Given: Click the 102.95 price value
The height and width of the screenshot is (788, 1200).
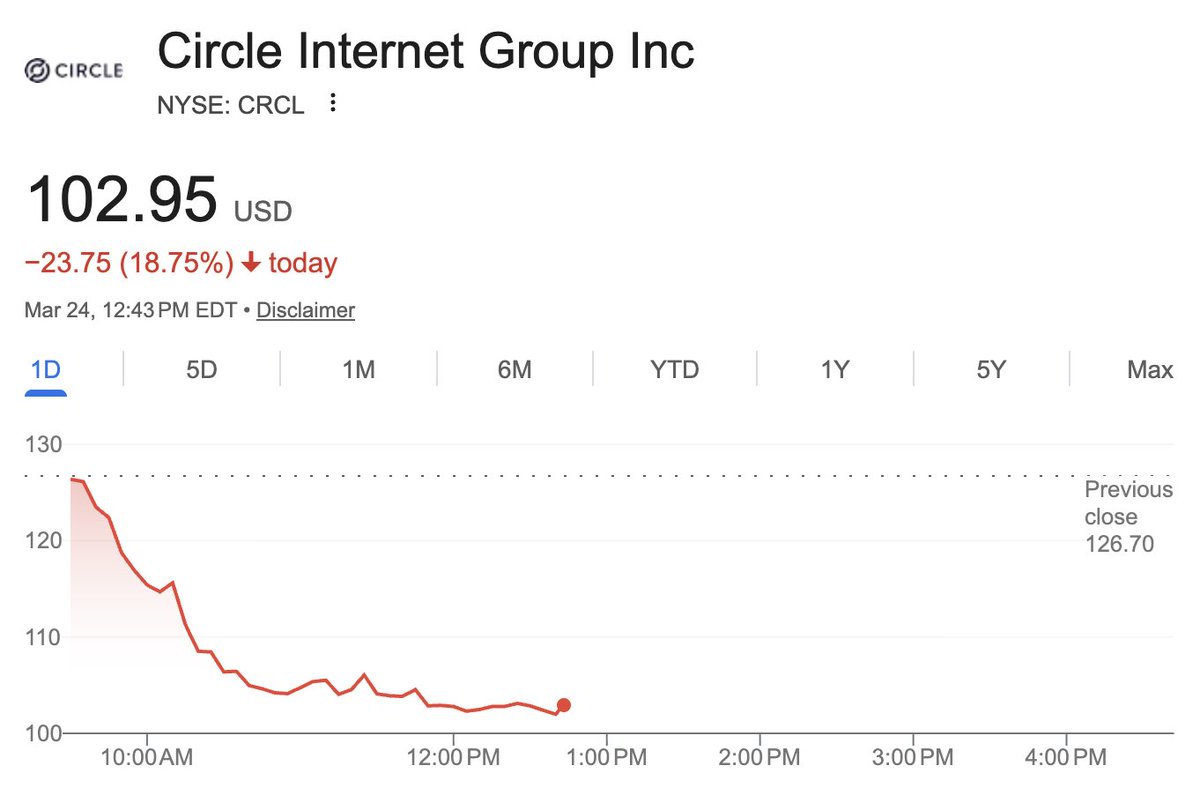Looking at the screenshot, I should pyautogui.click(x=121, y=200).
